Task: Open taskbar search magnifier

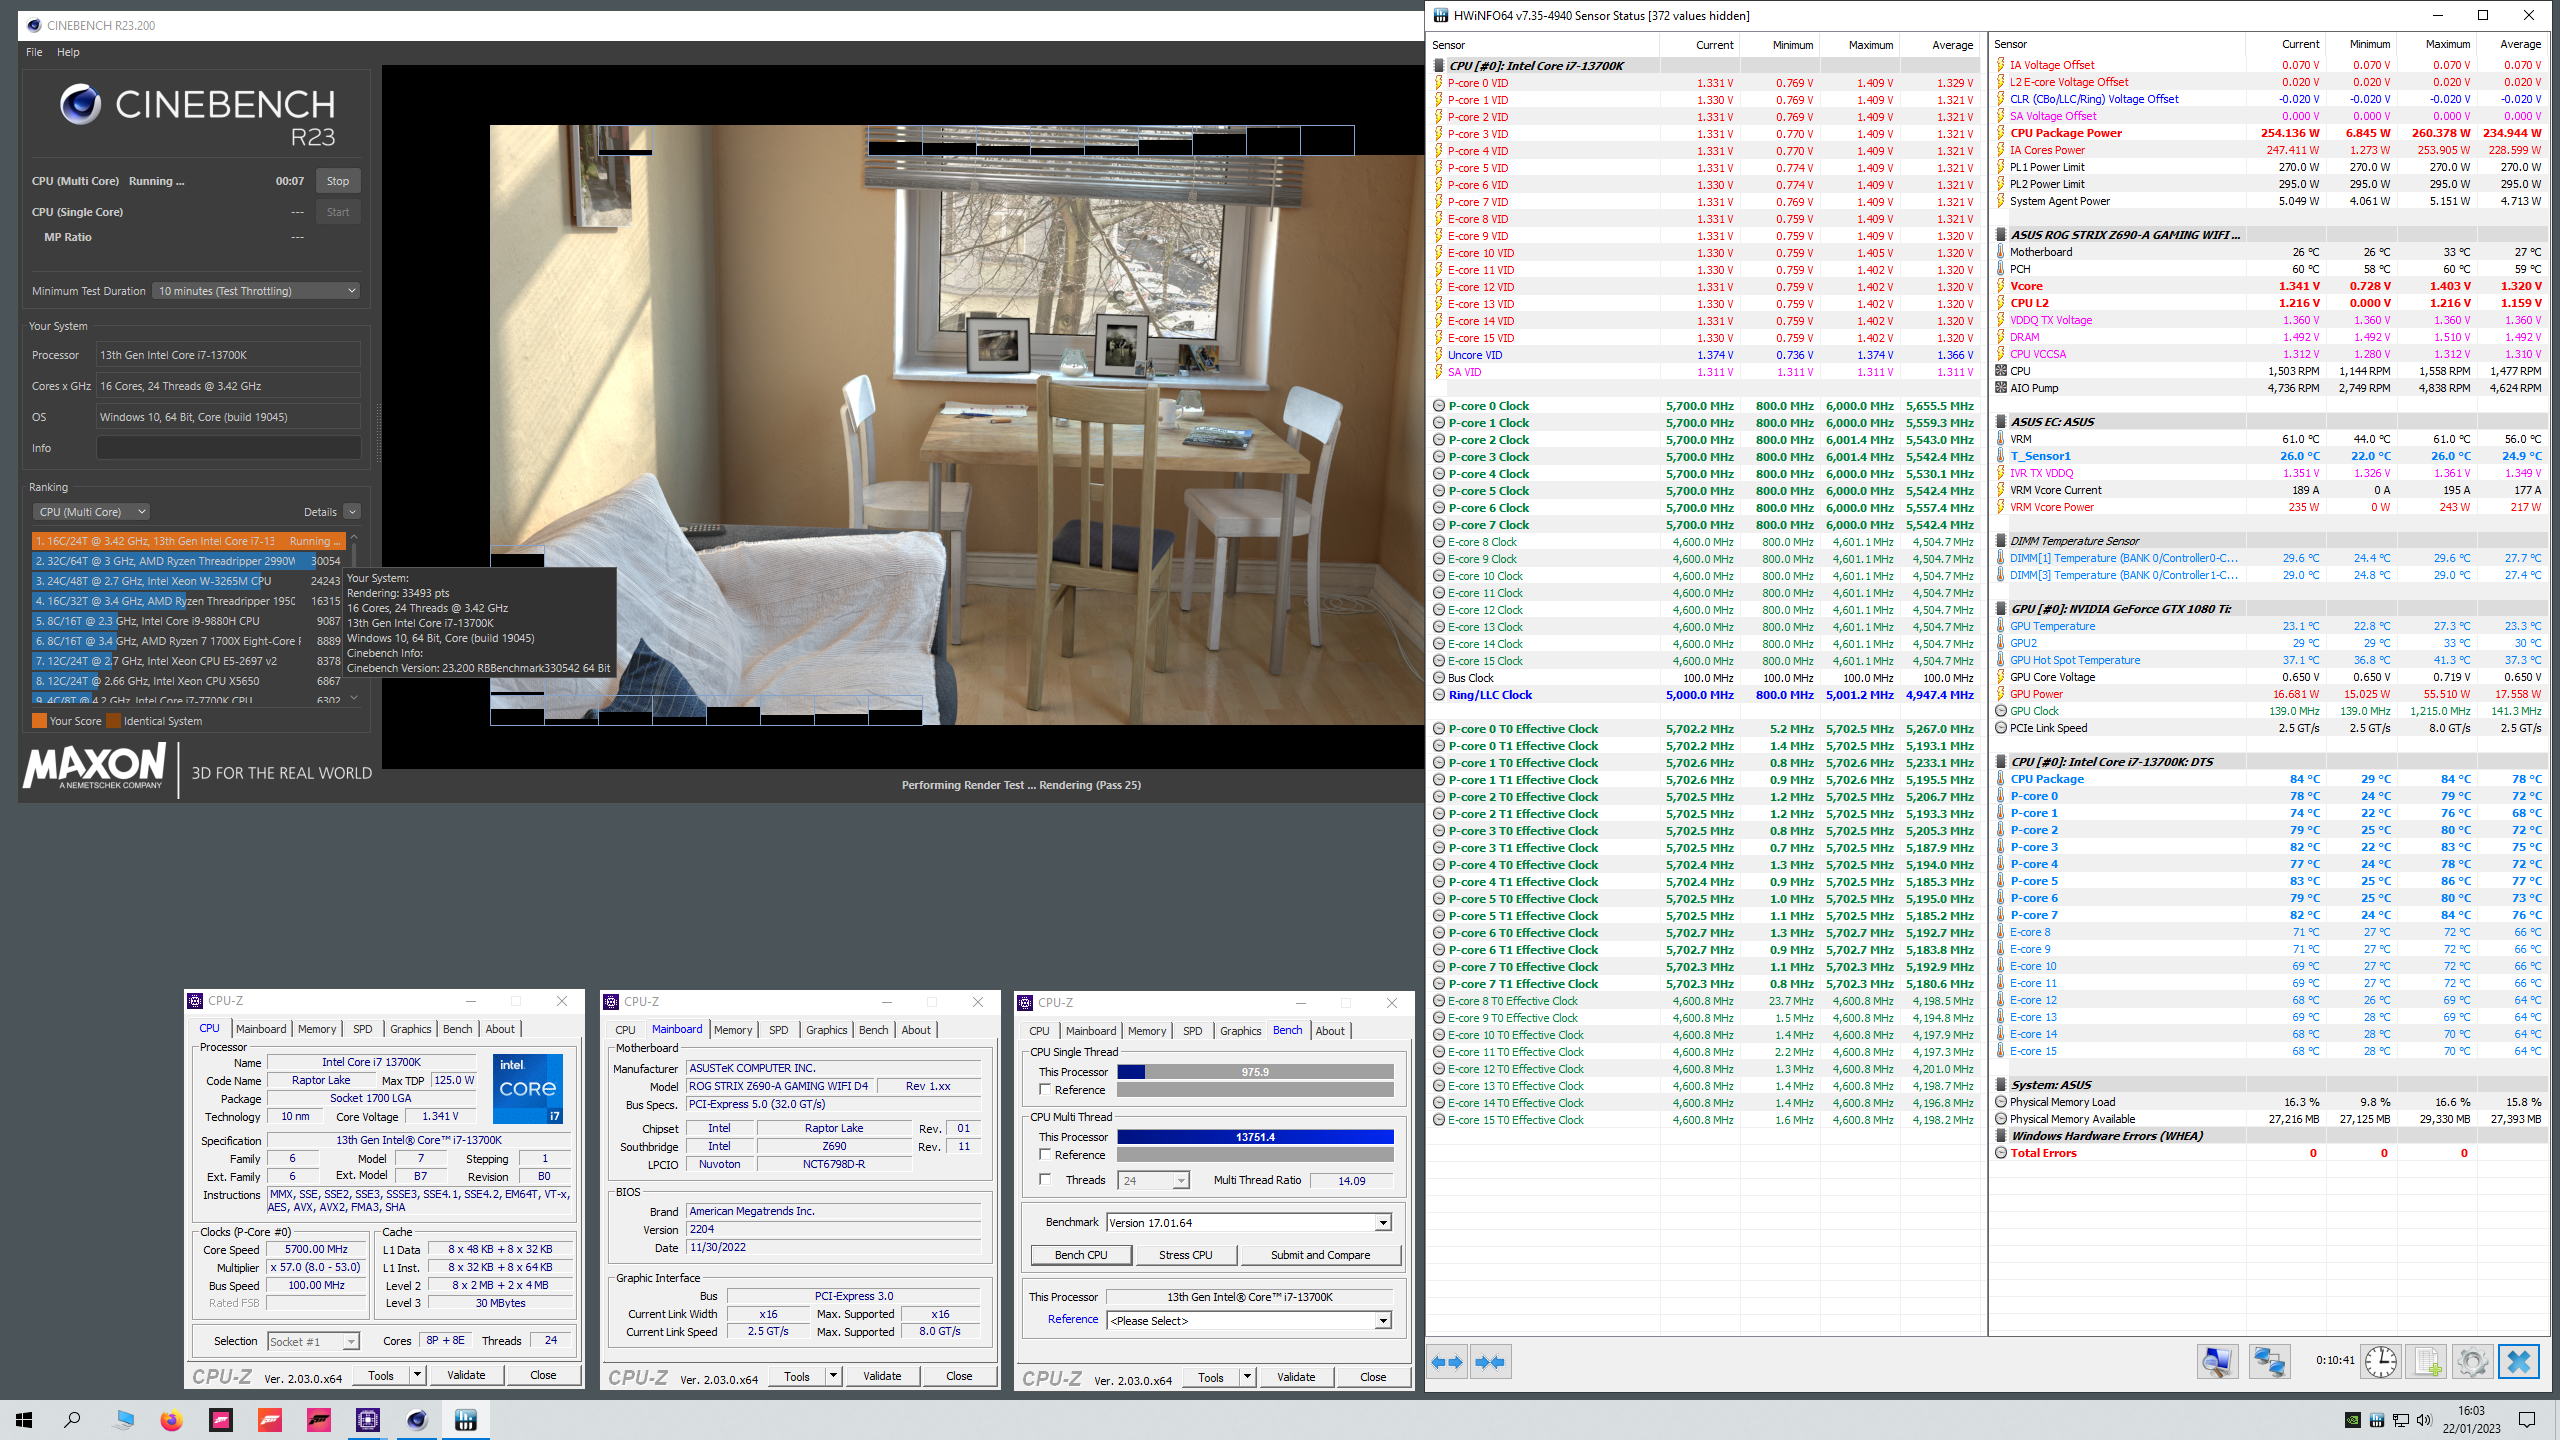Action: point(72,1420)
